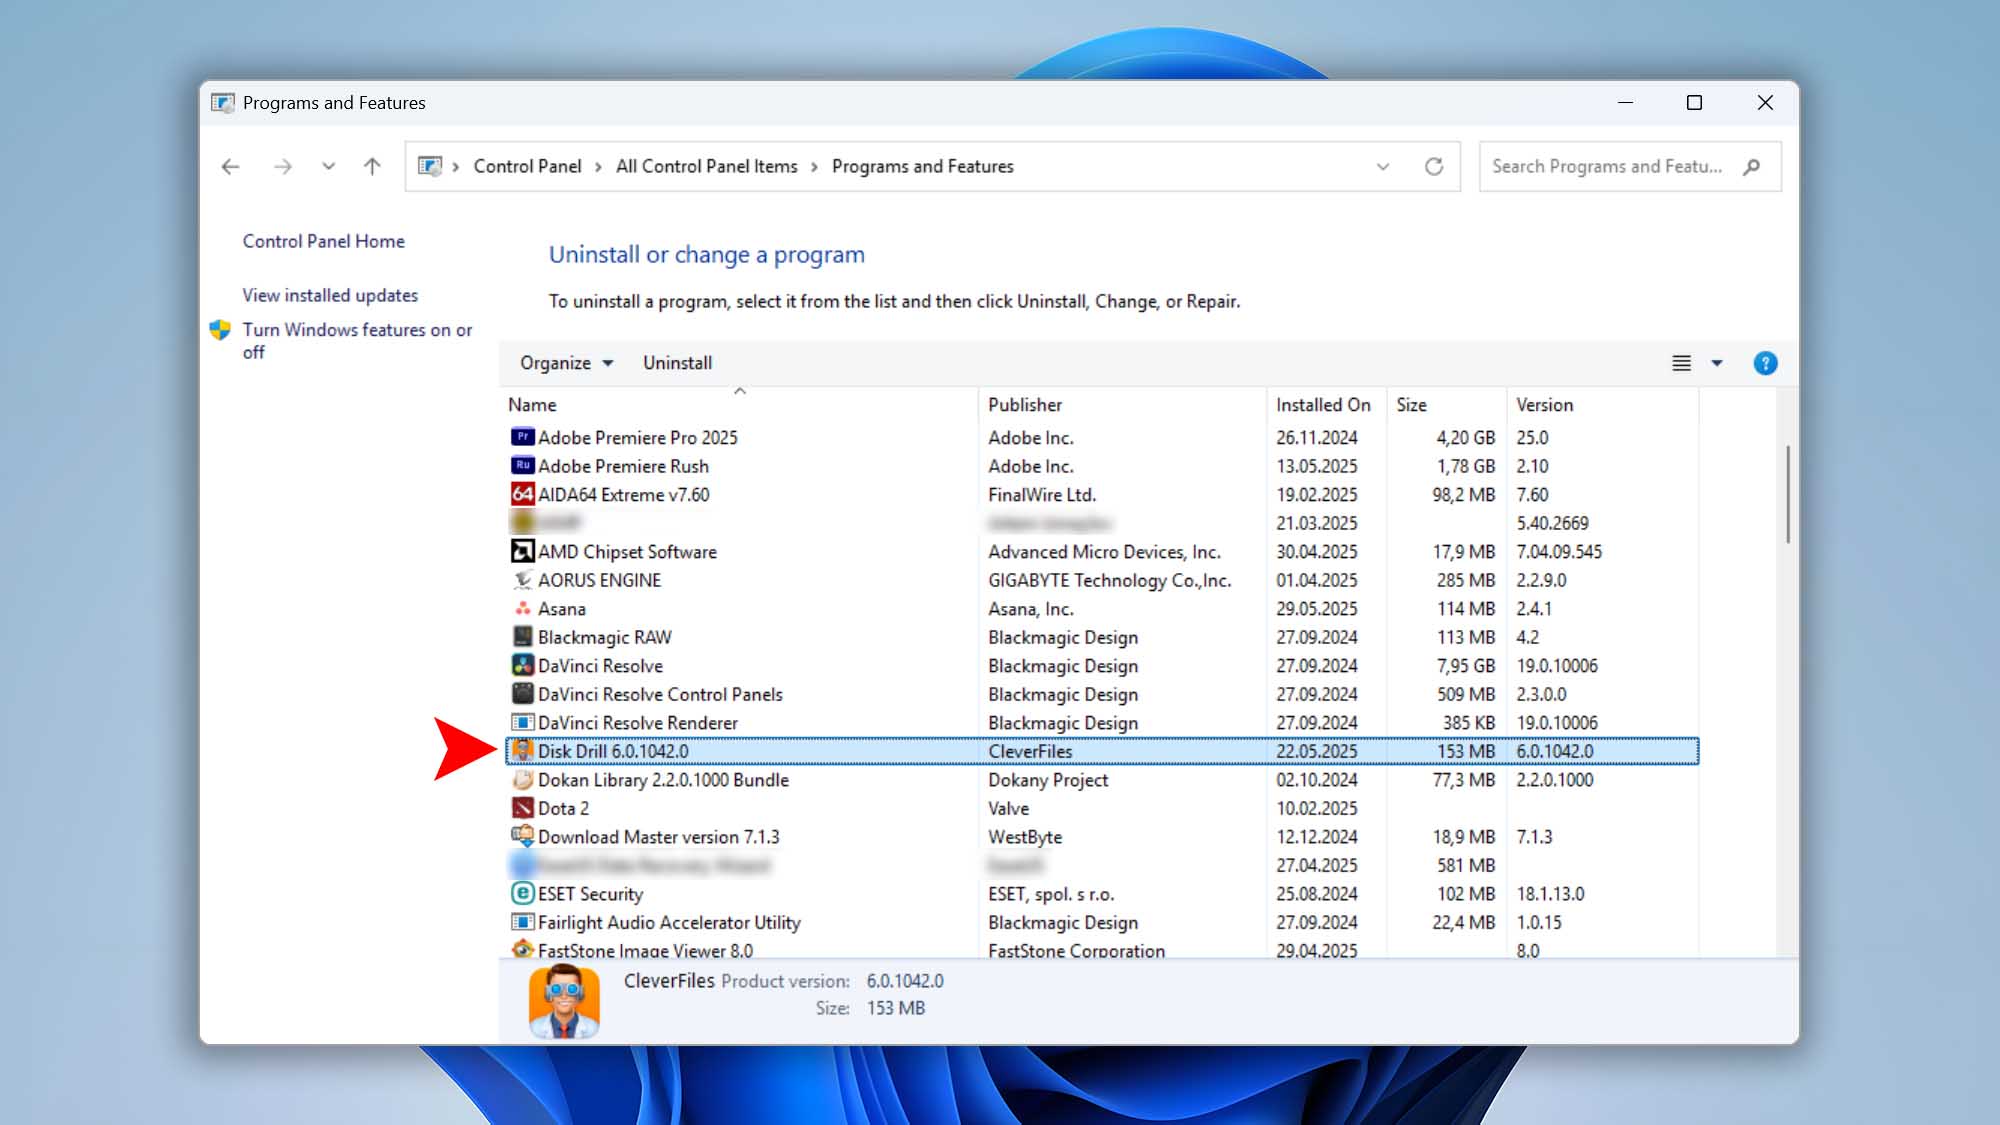2000x1125 pixels.
Task: Sort by the Version column header
Action: (x=1601, y=404)
